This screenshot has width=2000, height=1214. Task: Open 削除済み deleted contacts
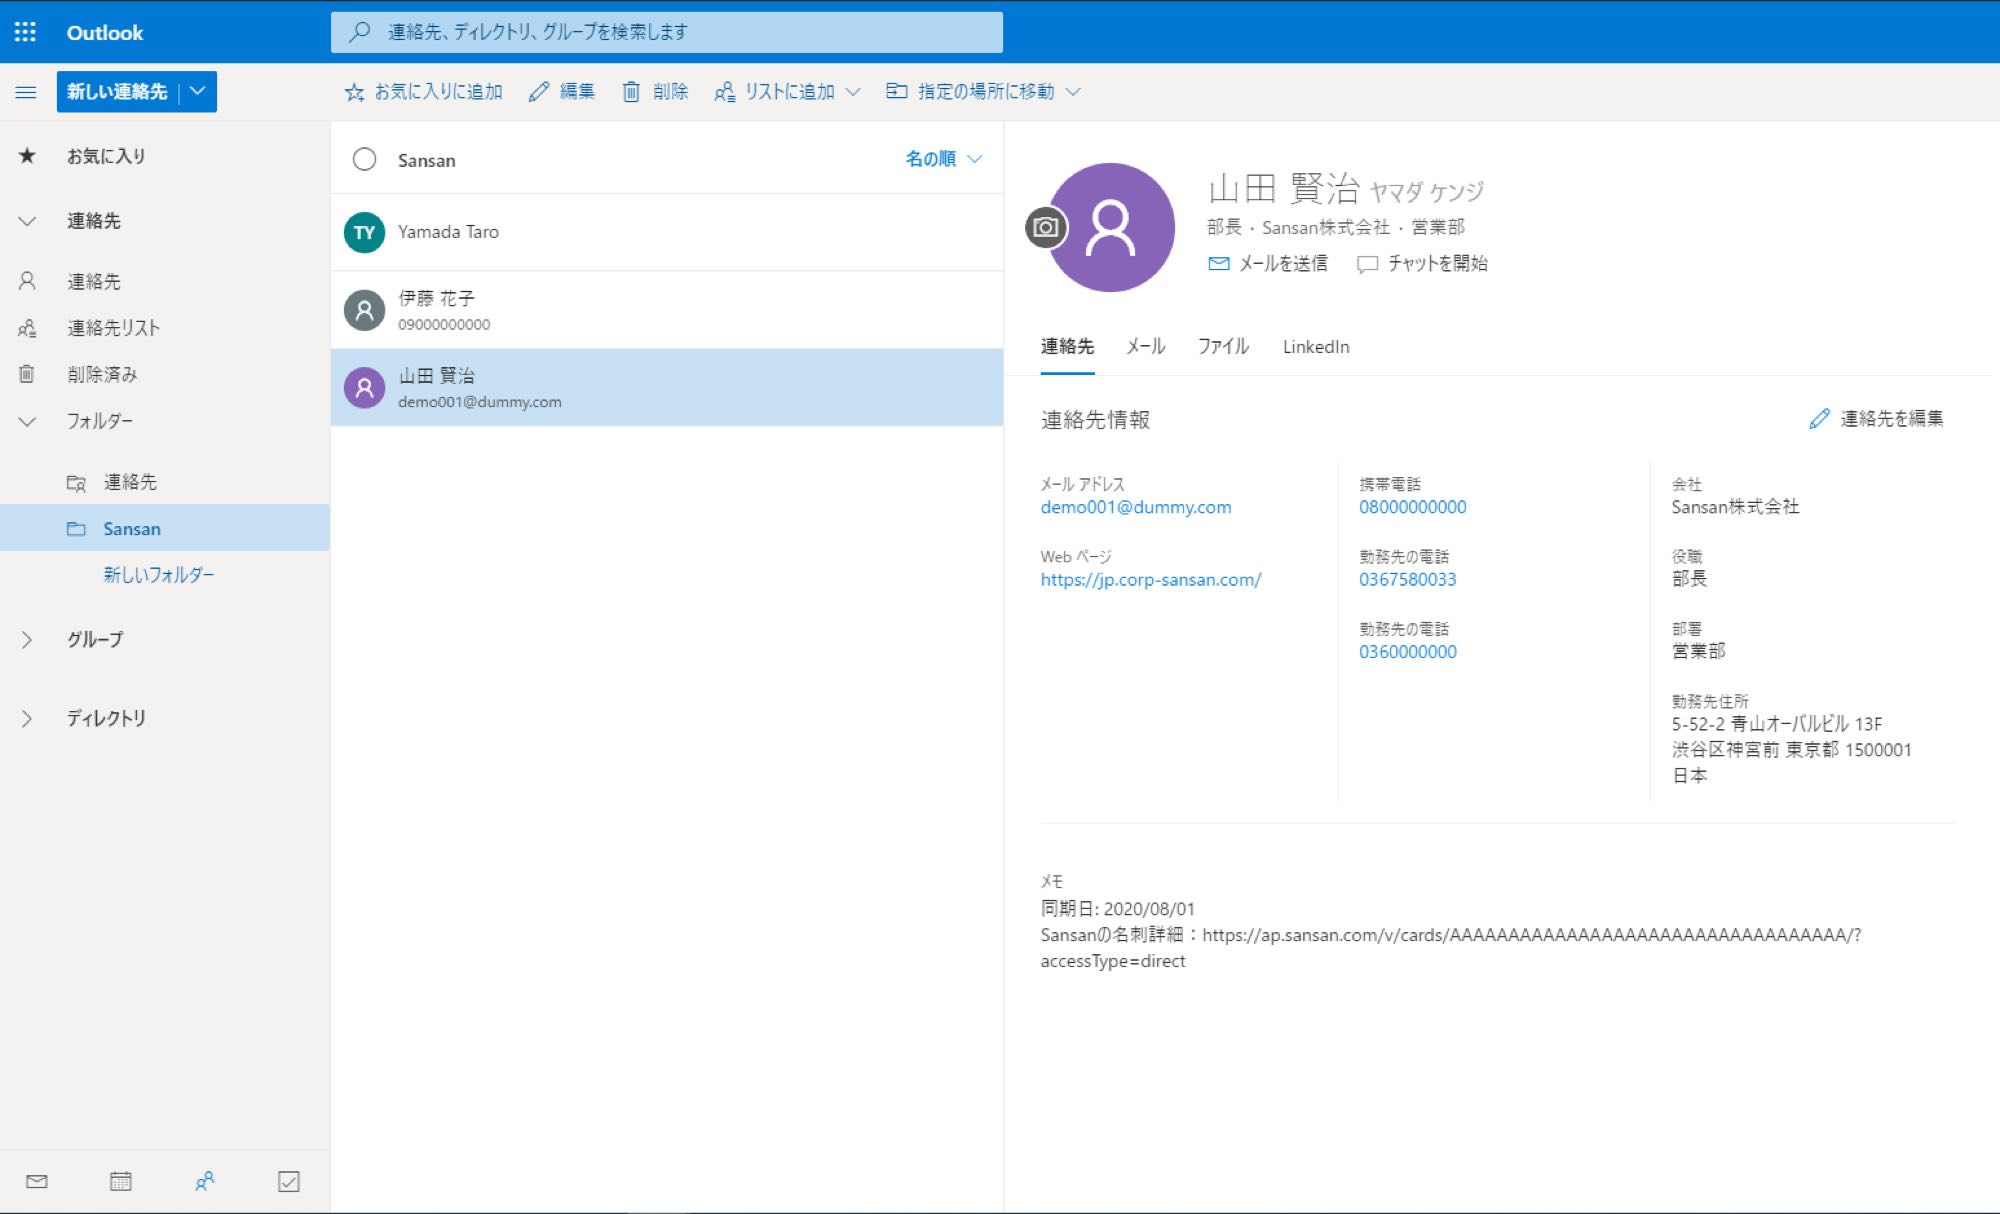pos(165,374)
